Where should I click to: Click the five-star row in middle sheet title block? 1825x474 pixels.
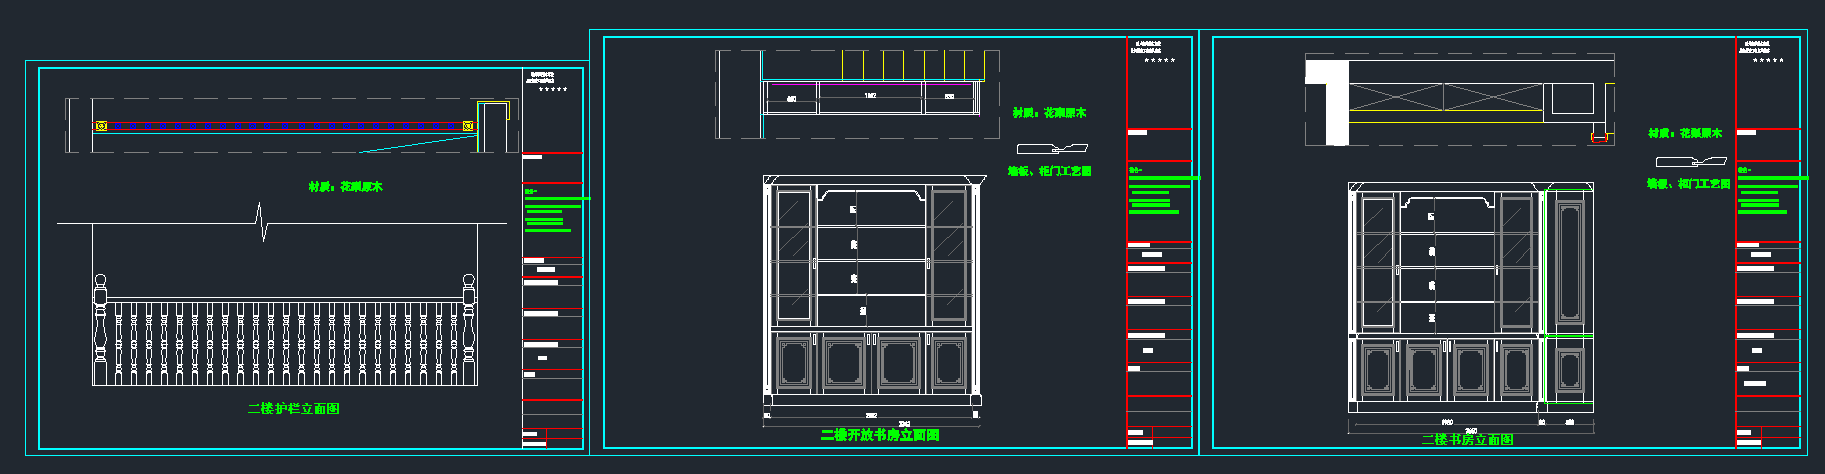point(1159,61)
